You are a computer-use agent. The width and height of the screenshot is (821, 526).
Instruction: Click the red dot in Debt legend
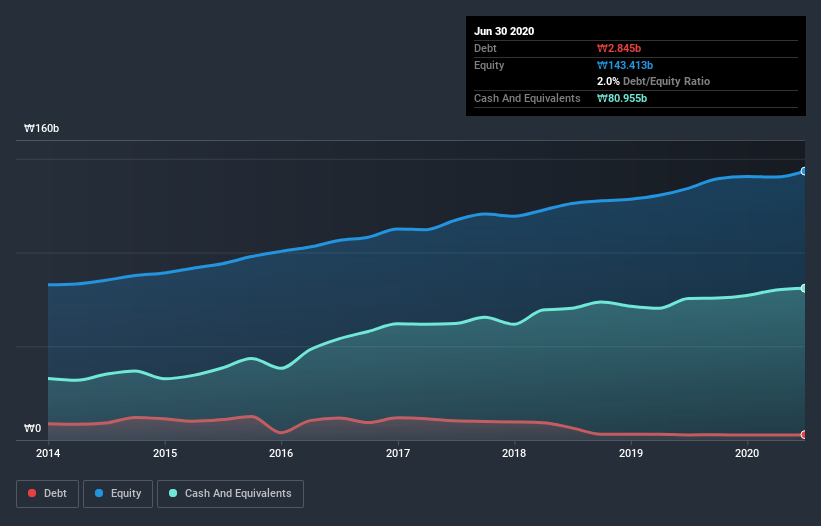[32, 493]
